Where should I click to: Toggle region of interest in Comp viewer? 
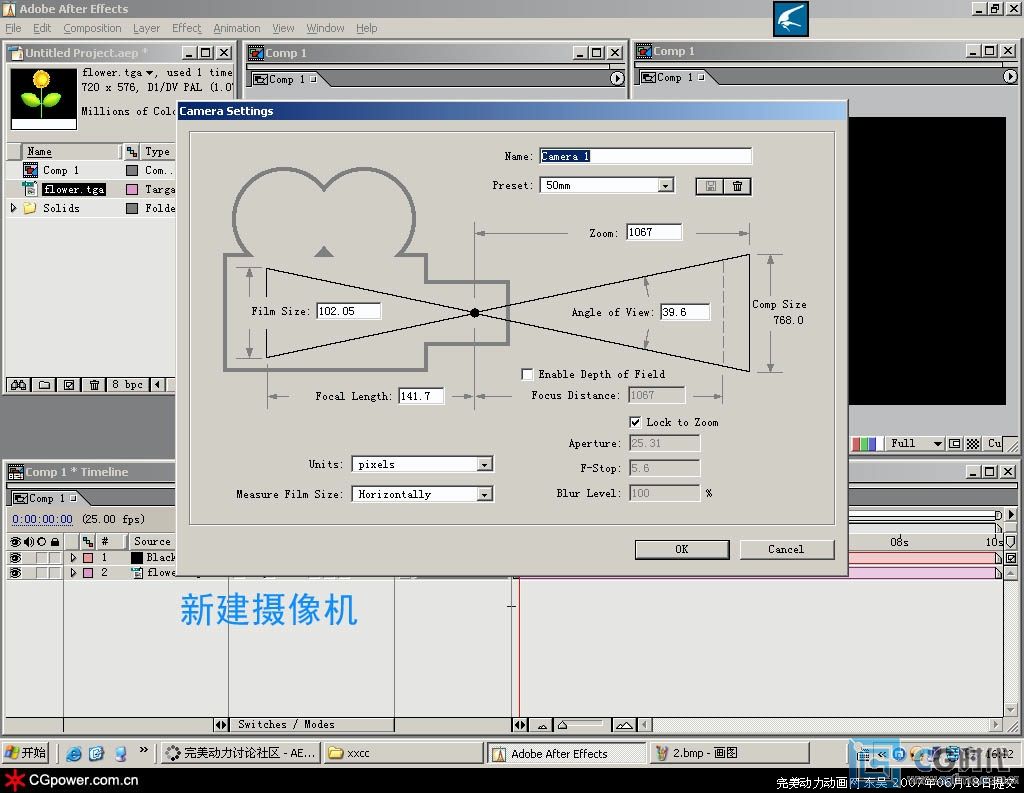(x=954, y=444)
